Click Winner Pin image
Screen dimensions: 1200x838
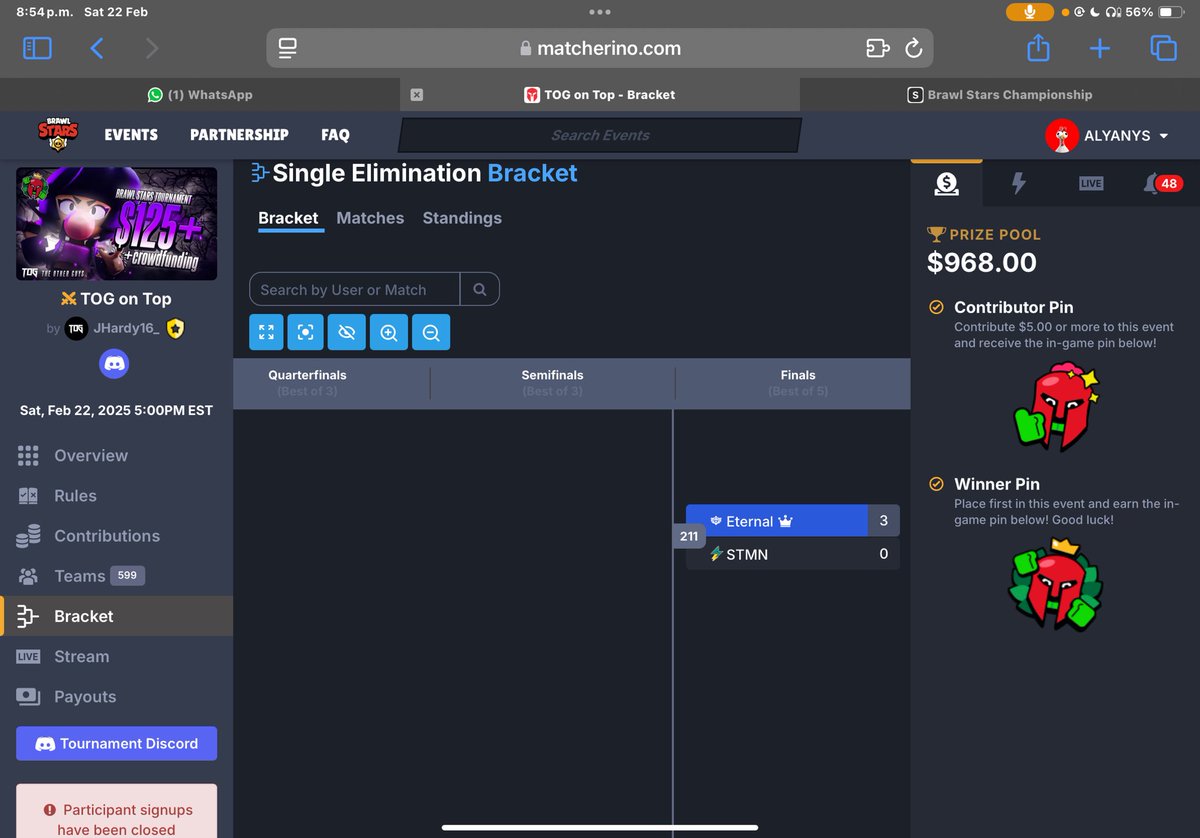[x=1054, y=587]
